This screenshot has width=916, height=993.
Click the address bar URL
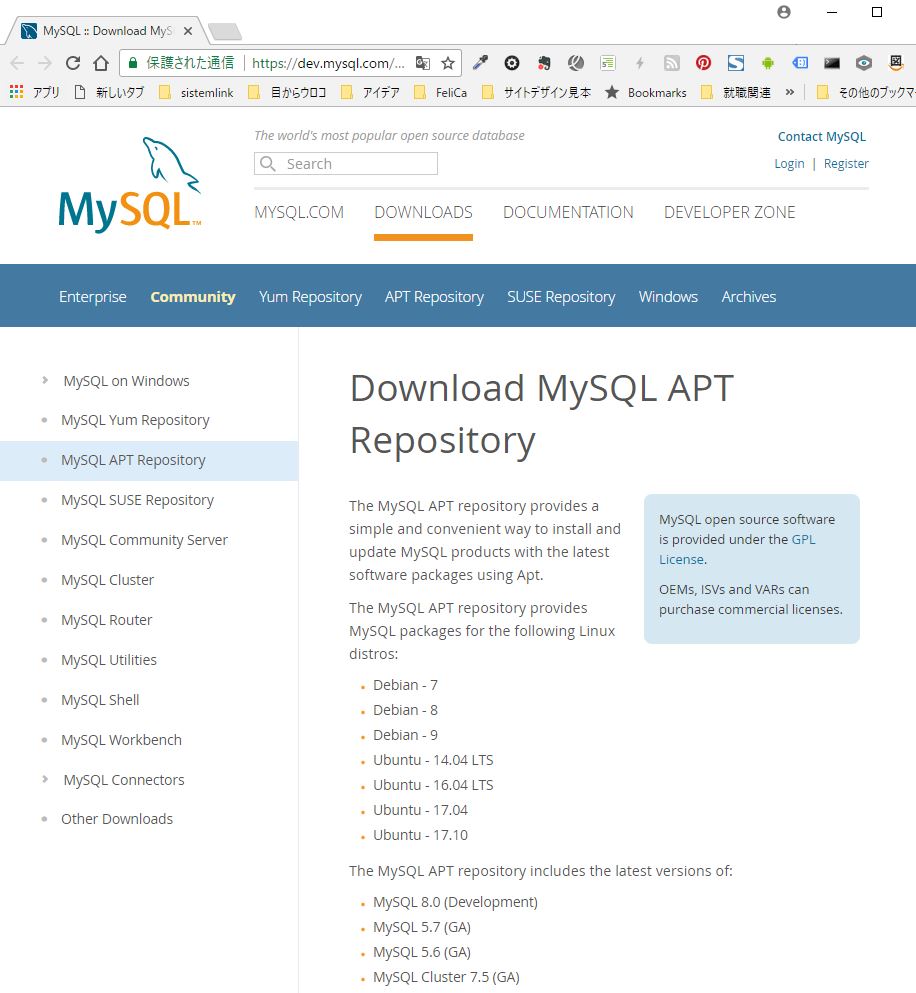(x=328, y=63)
